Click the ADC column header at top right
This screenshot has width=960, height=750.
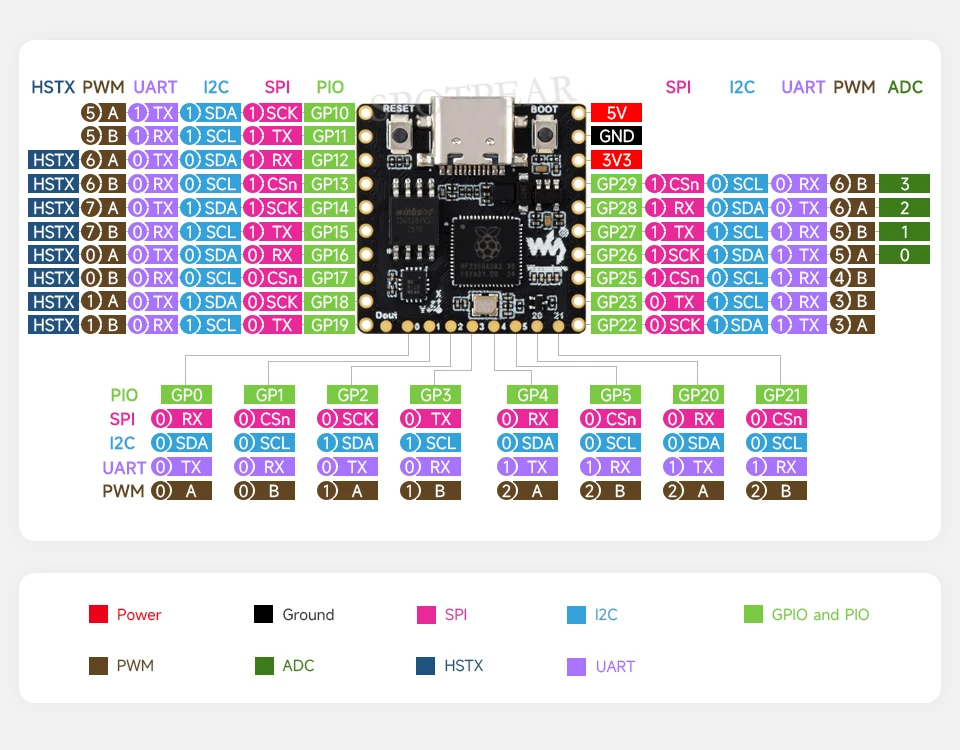[905, 87]
